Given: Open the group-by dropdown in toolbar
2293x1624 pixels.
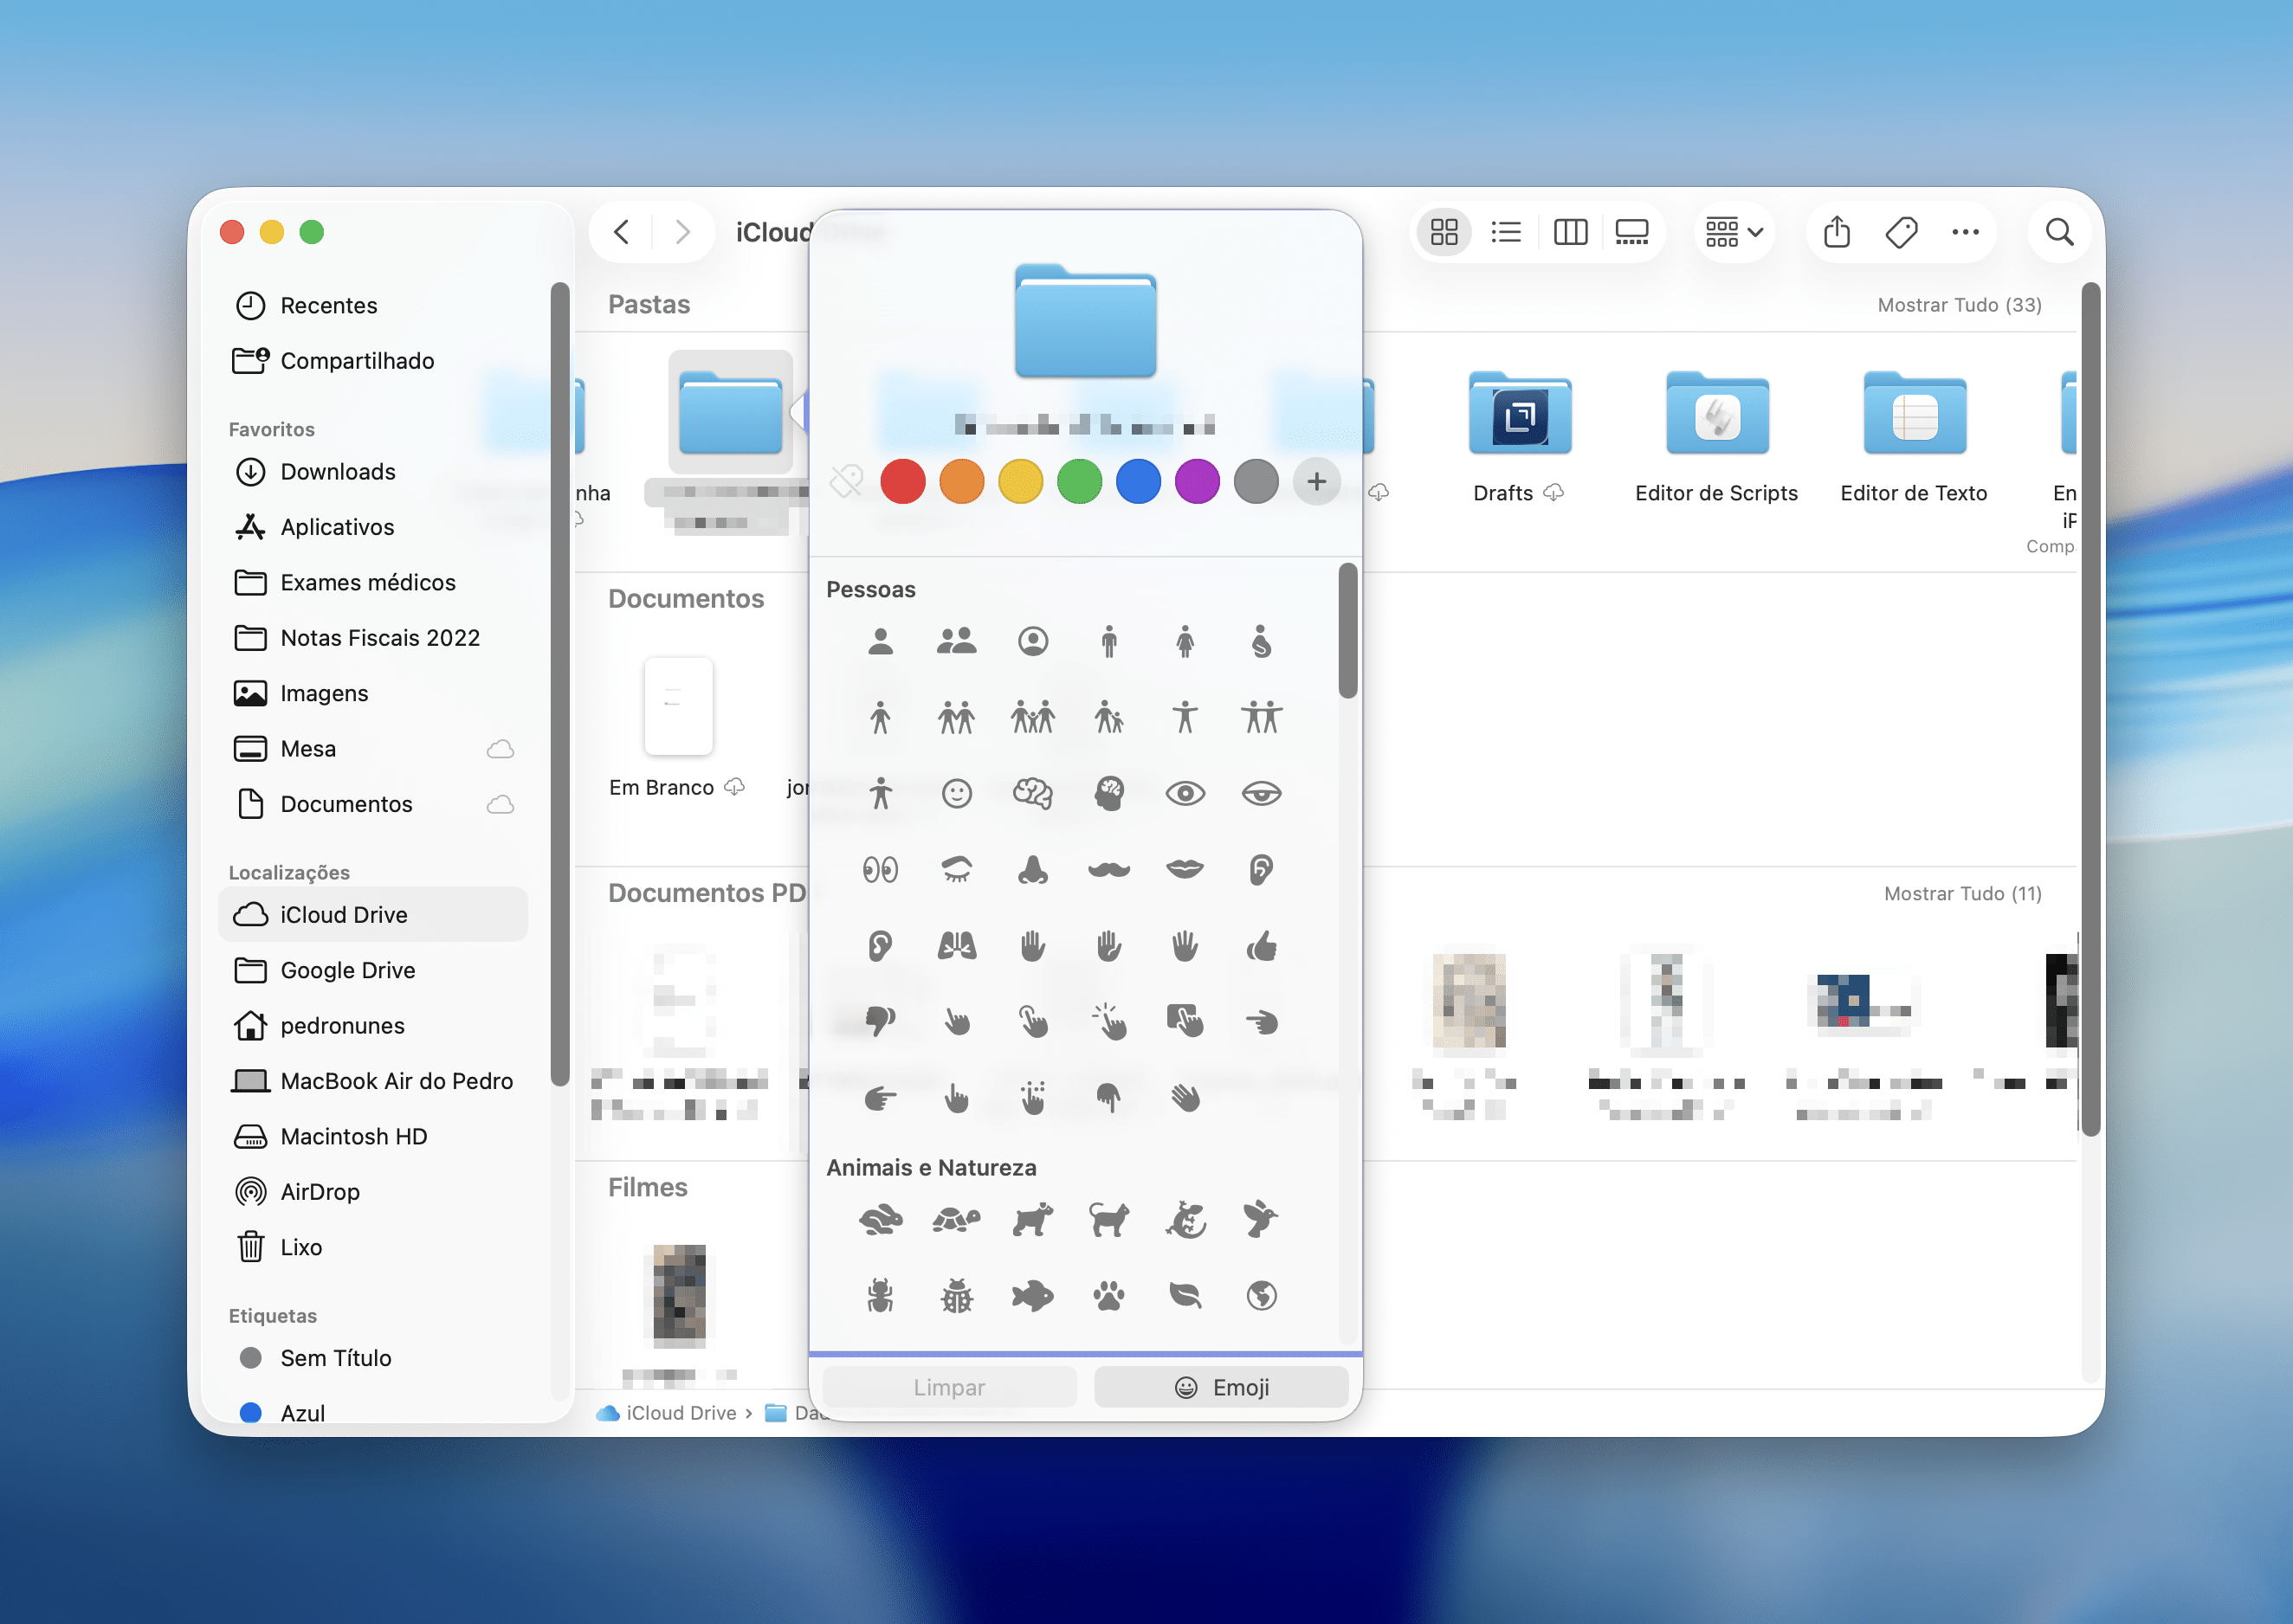Looking at the screenshot, I should point(1733,232).
